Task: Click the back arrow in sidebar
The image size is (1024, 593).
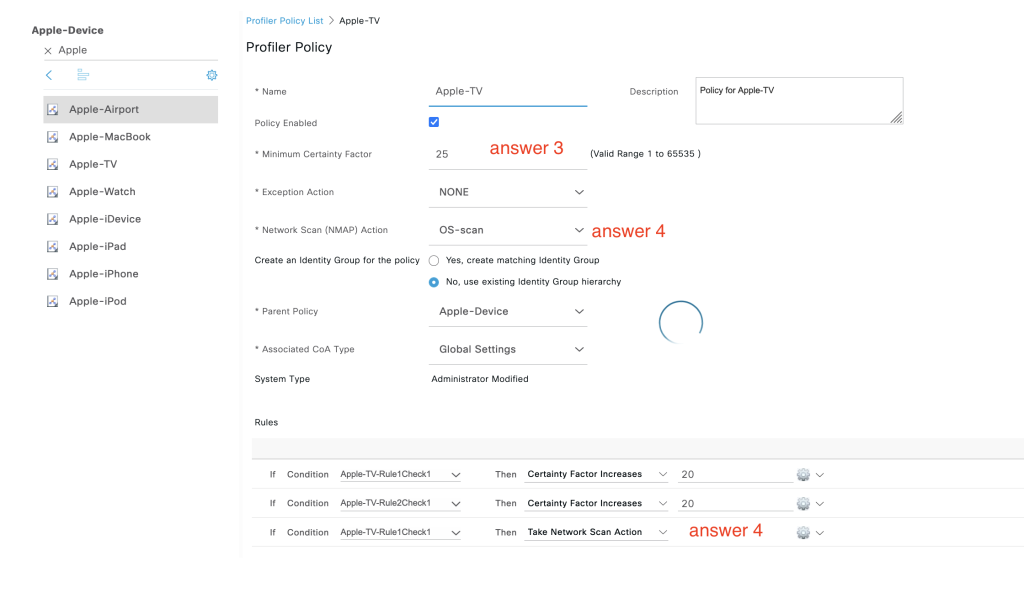Action: click(49, 75)
